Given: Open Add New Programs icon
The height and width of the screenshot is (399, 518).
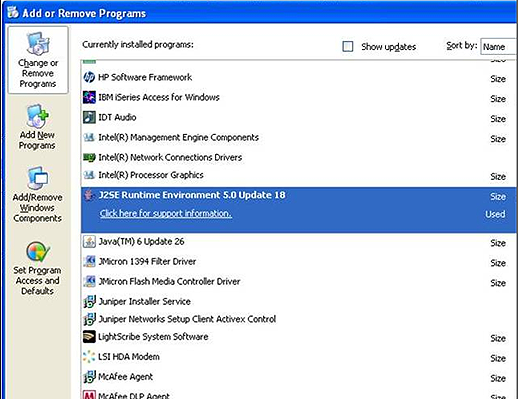Looking at the screenshot, I should point(37,116).
